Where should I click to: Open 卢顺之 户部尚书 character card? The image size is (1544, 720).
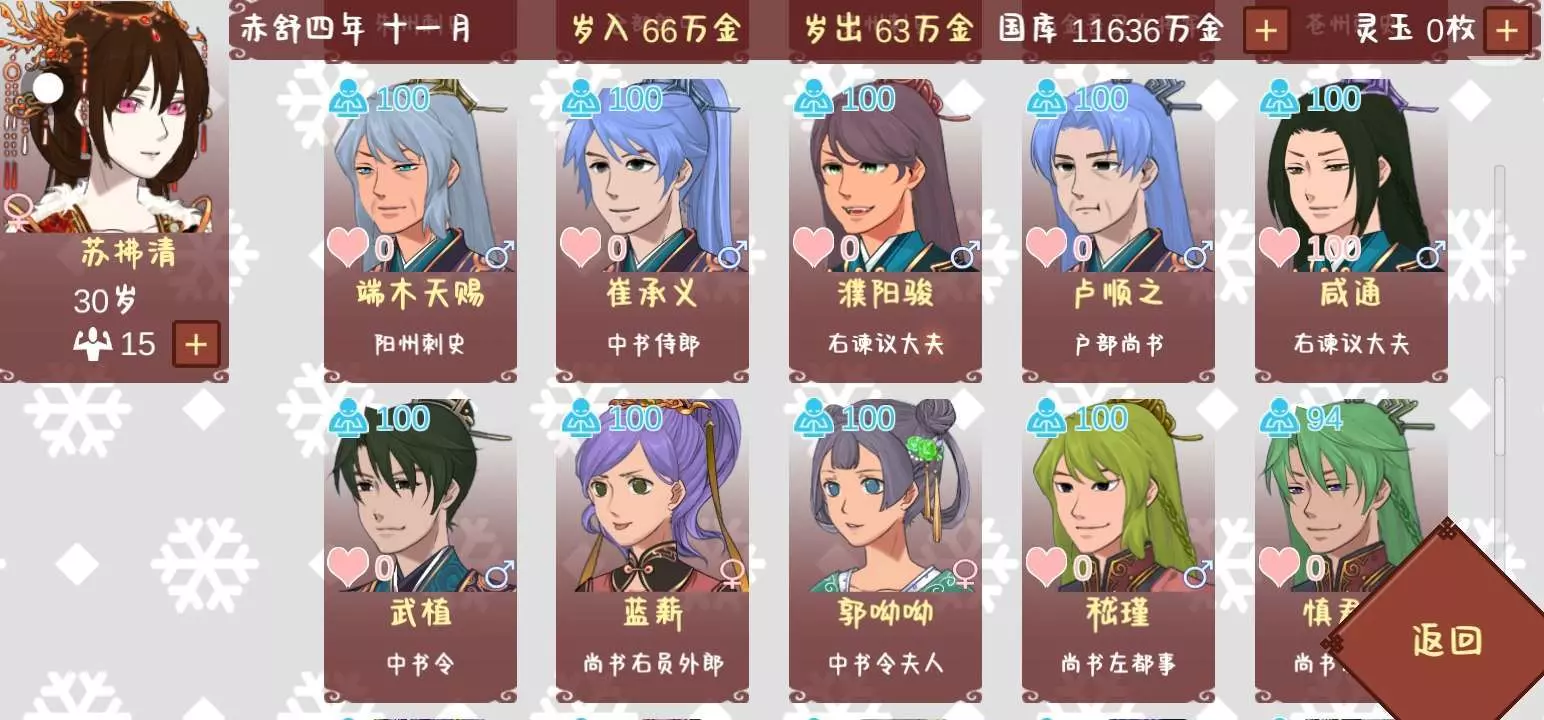point(1118,230)
